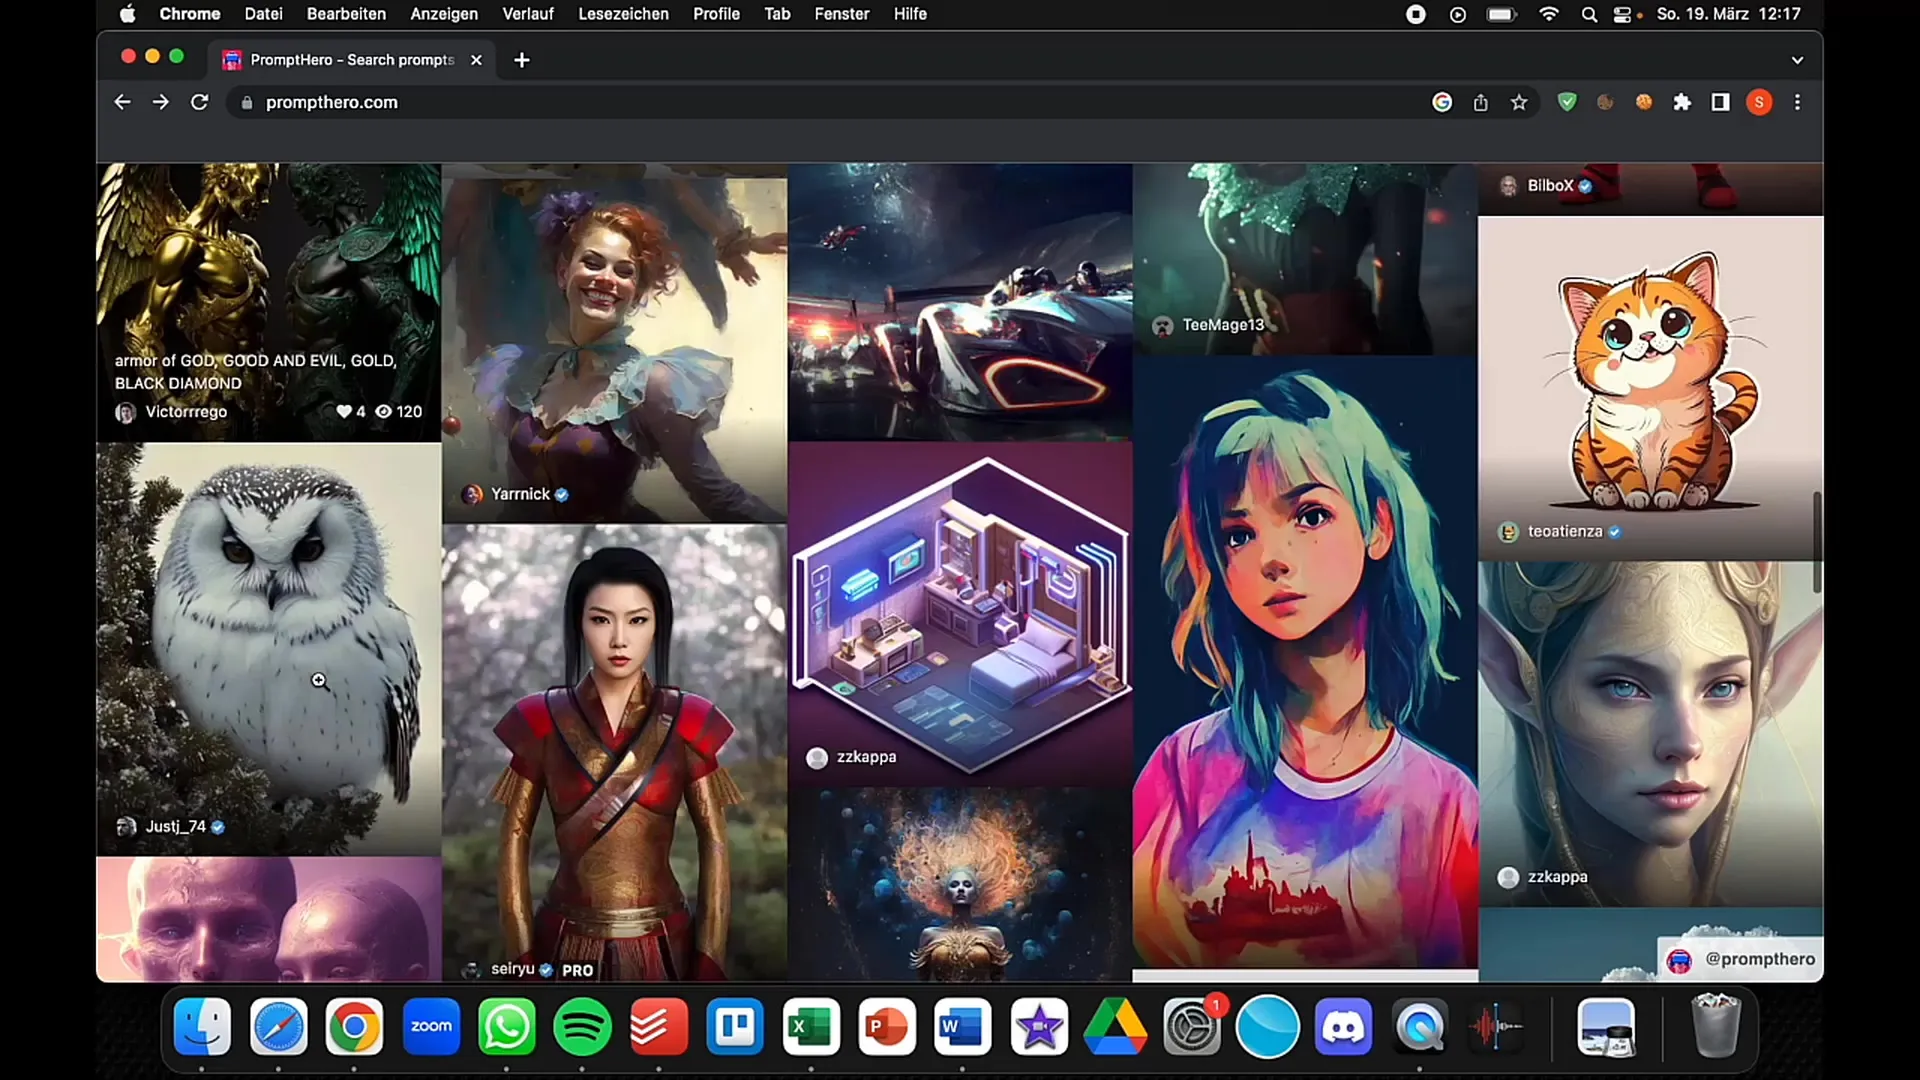The width and height of the screenshot is (1920, 1080).
Task: Select the PromptHero - Search prompts tab
Action: click(x=352, y=60)
